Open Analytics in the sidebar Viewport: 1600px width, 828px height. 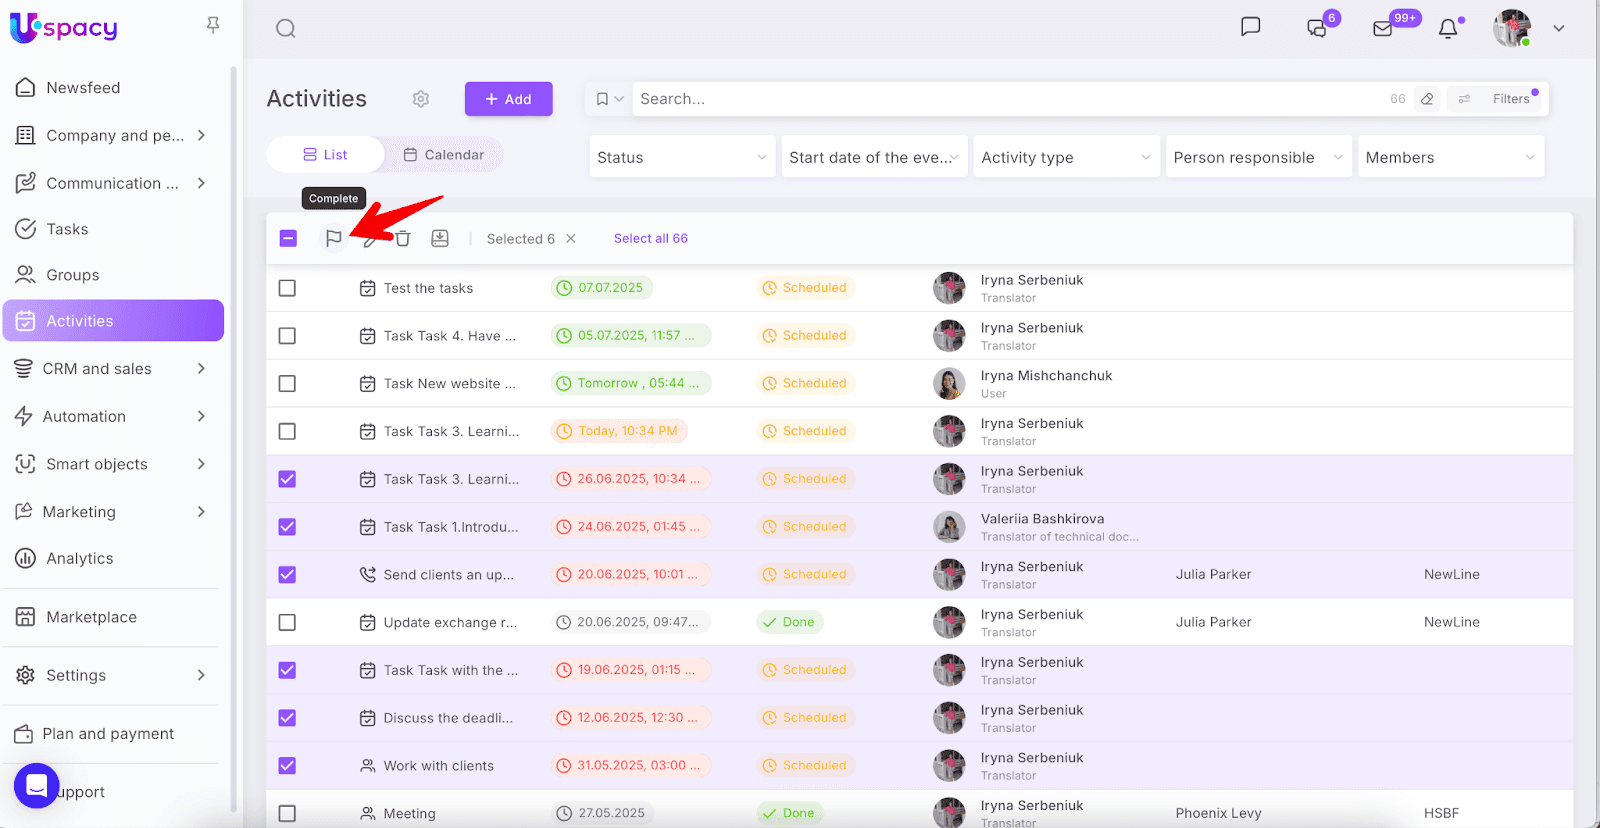point(80,559)
